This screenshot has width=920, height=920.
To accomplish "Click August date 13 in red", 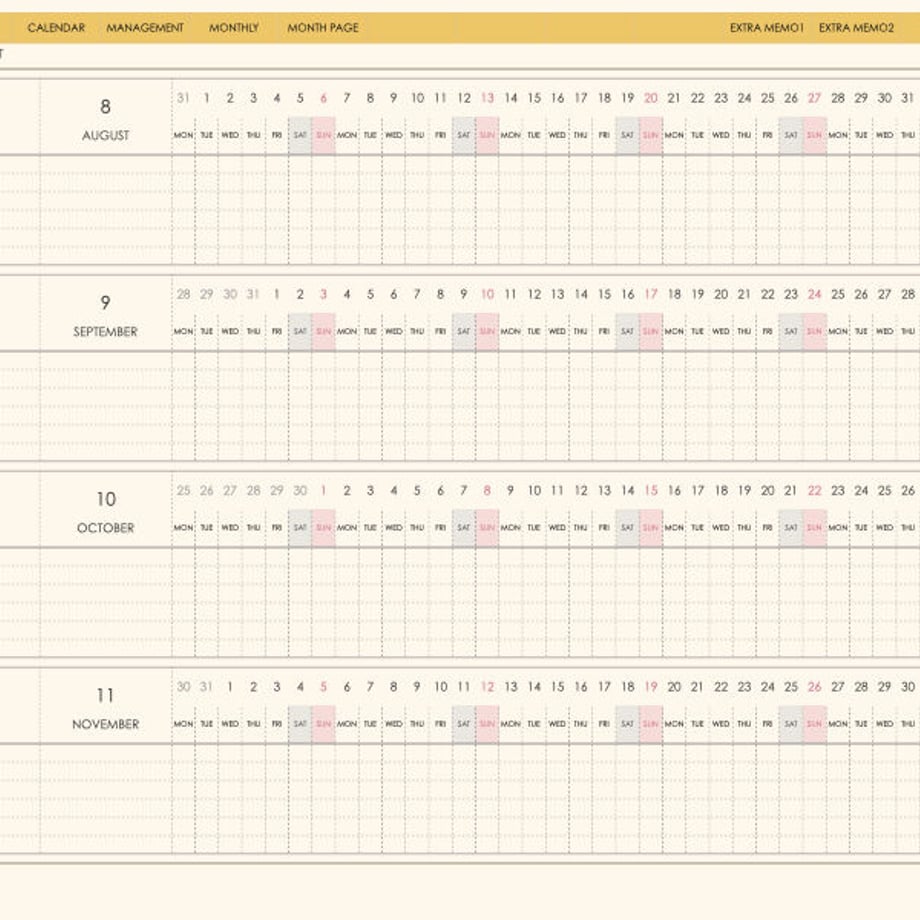I will (487, 98).
